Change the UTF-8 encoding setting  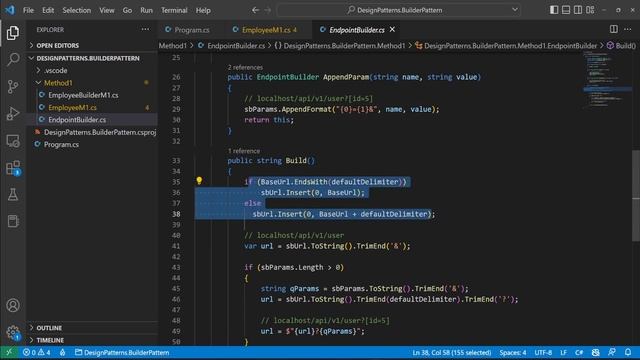(543, 352)
